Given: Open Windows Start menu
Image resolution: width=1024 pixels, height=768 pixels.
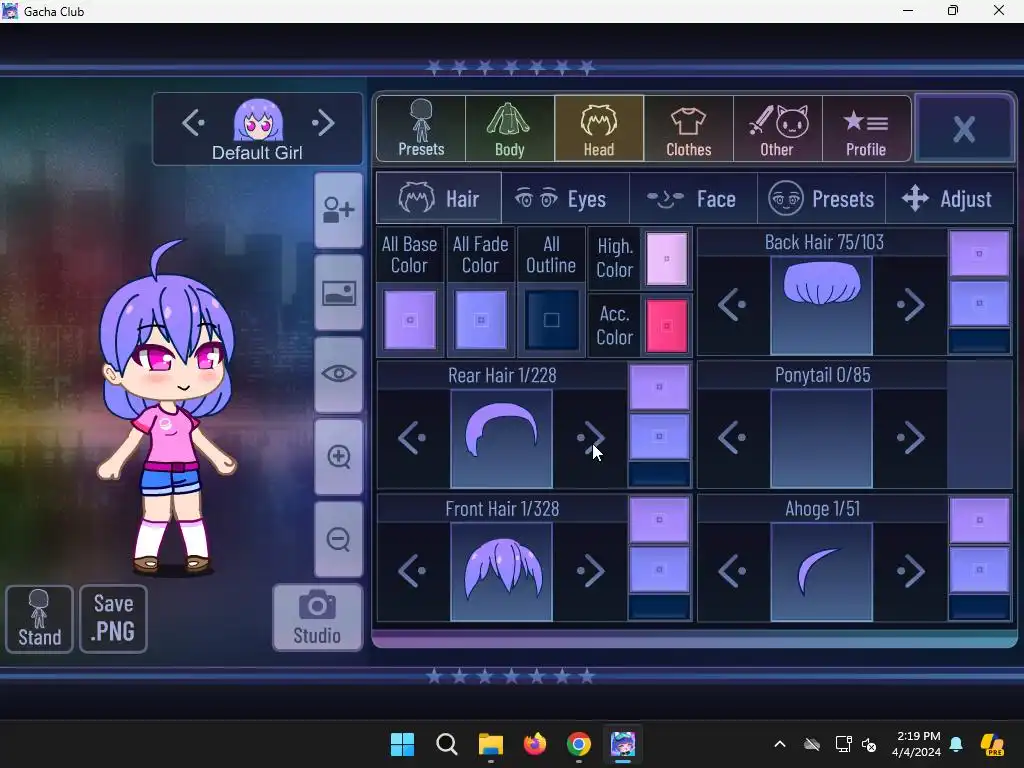Looking at the screenshot, I should tap(402, 744).
